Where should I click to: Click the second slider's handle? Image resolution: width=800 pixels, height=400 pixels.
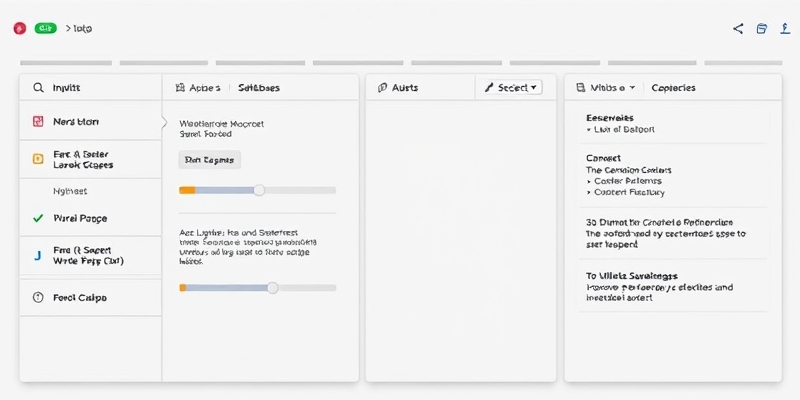pyautogui.click(x=272, y=287)
